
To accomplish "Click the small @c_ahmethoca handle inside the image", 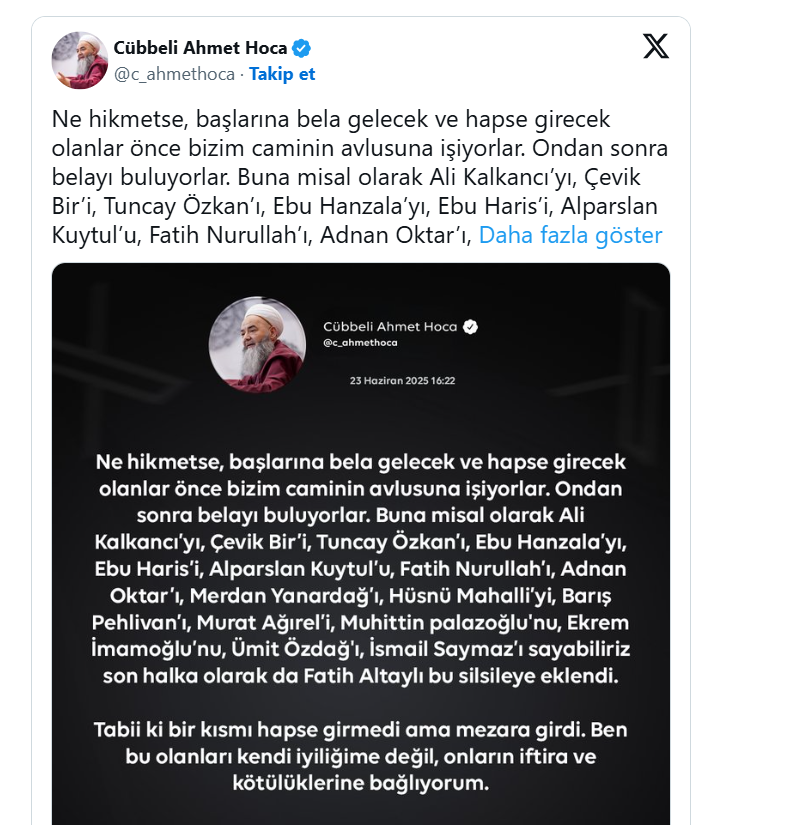I will (x=361, y=343).
